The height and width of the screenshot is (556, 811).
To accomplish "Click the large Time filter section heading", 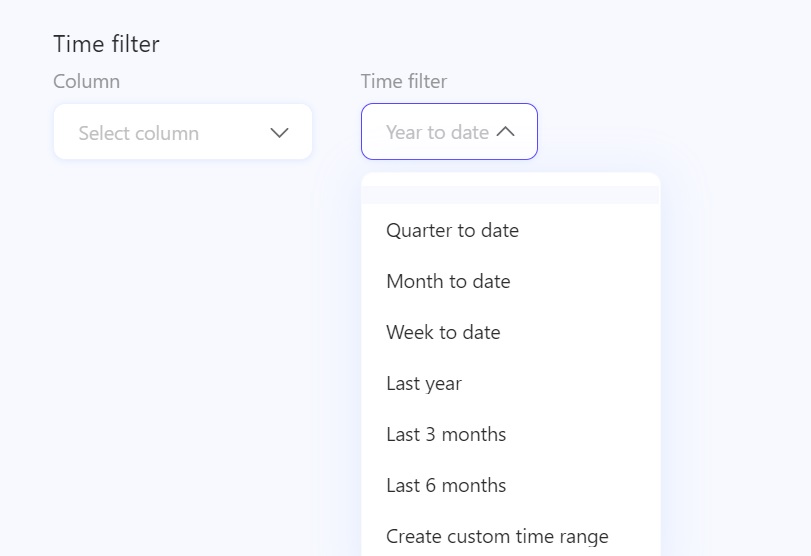I will [106, 44].
